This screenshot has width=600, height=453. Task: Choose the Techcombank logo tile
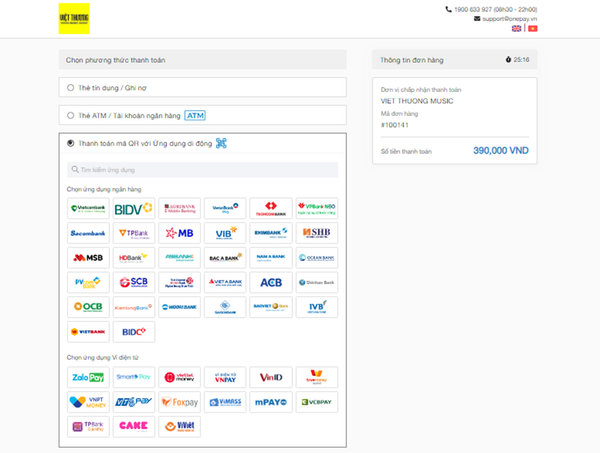pyautogui.click(x=271, y=208)
